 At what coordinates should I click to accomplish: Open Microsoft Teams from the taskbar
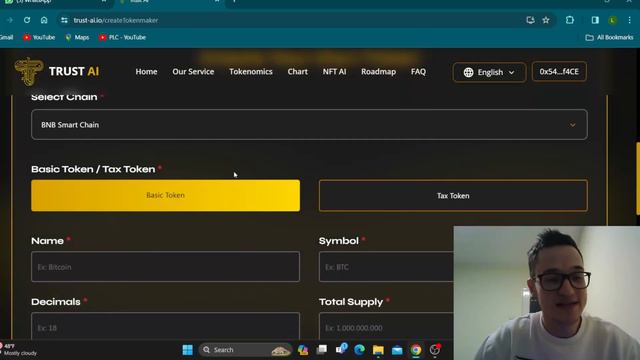[341, 349]
